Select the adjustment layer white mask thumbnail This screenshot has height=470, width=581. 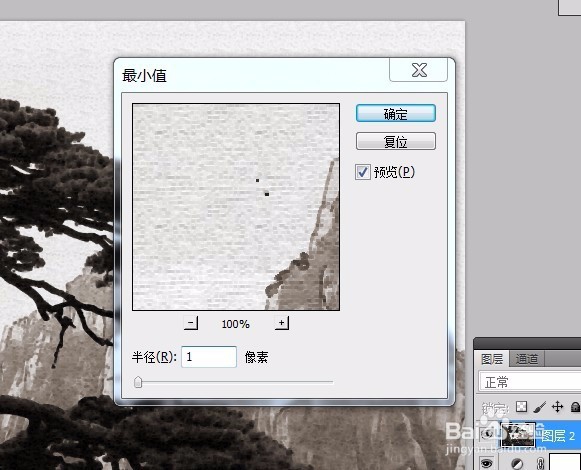564,461
